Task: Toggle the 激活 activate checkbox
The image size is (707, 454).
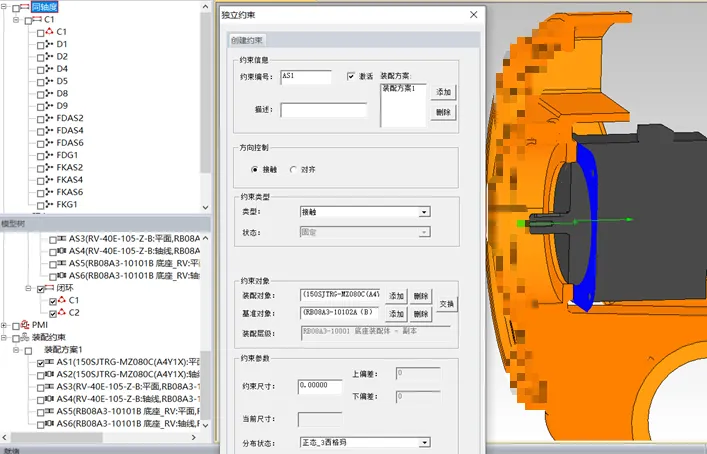Action: pos(351,76)
